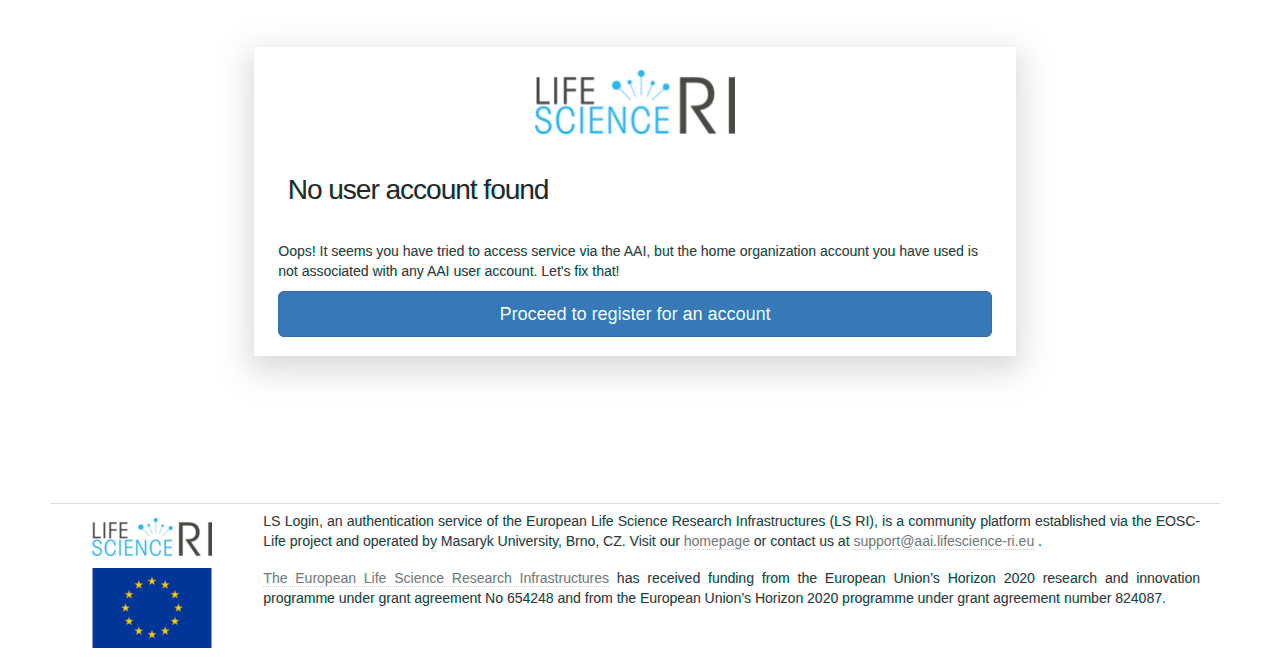Screen dimensions: 1270x663
Task: Open The European Life Science Research Infrastructures link
Action: (436, 578)
